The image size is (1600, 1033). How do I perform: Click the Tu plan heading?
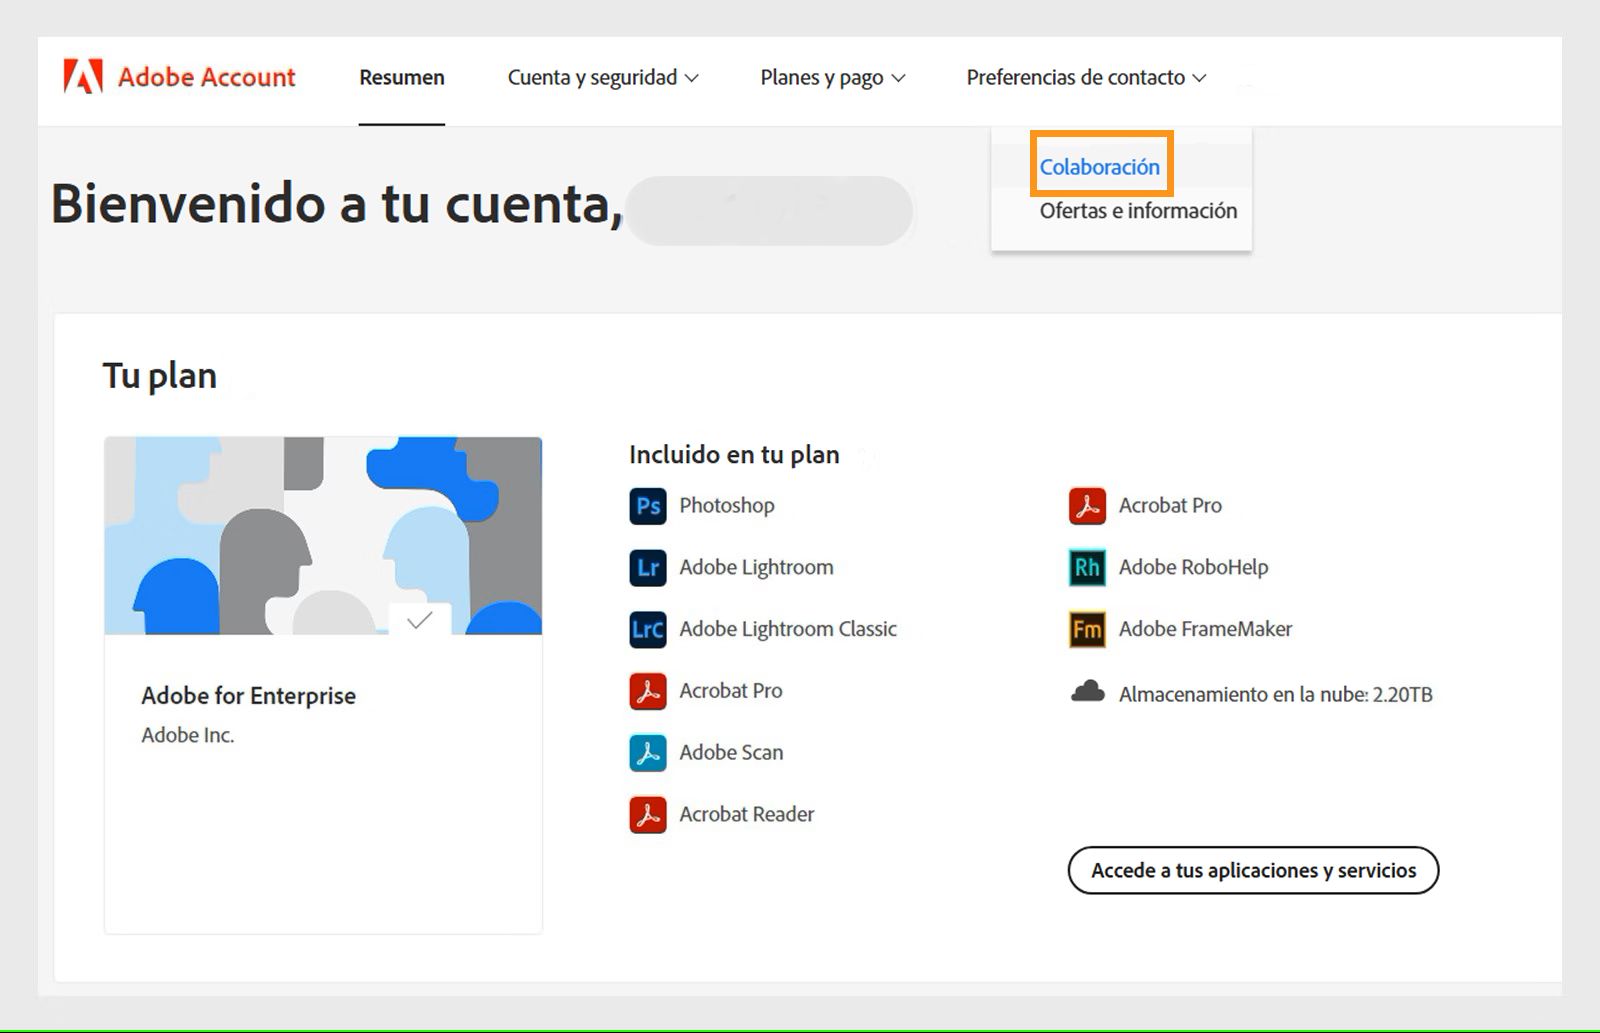click(160, 376)
